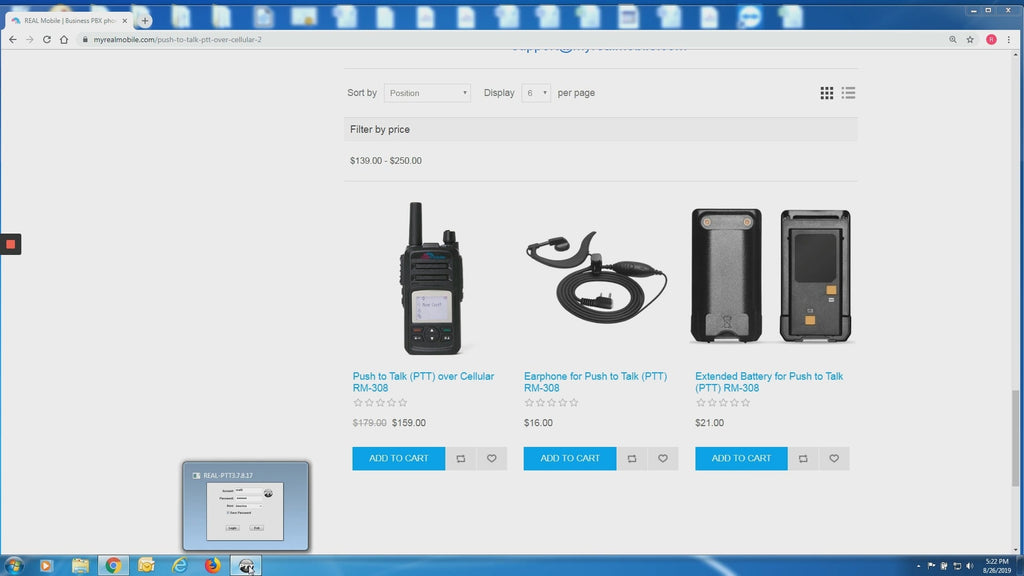Add Push to Talk RM-308 to cart
This screenshot has width=1024, height=576.
pos(398,458)
